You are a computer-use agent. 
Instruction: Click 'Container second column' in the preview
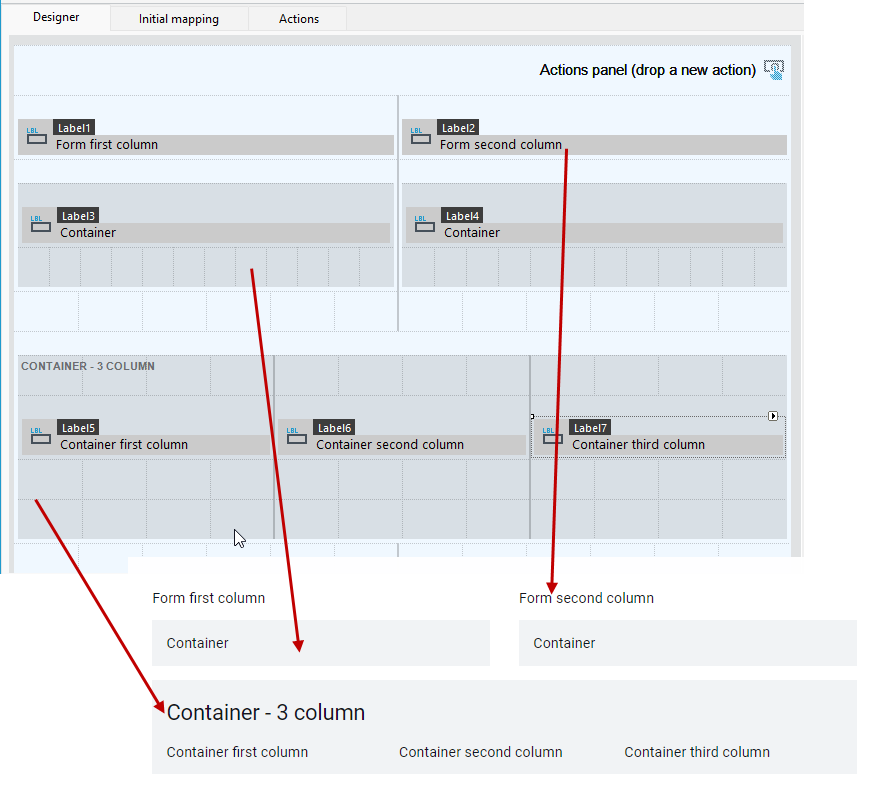point(480,752)
